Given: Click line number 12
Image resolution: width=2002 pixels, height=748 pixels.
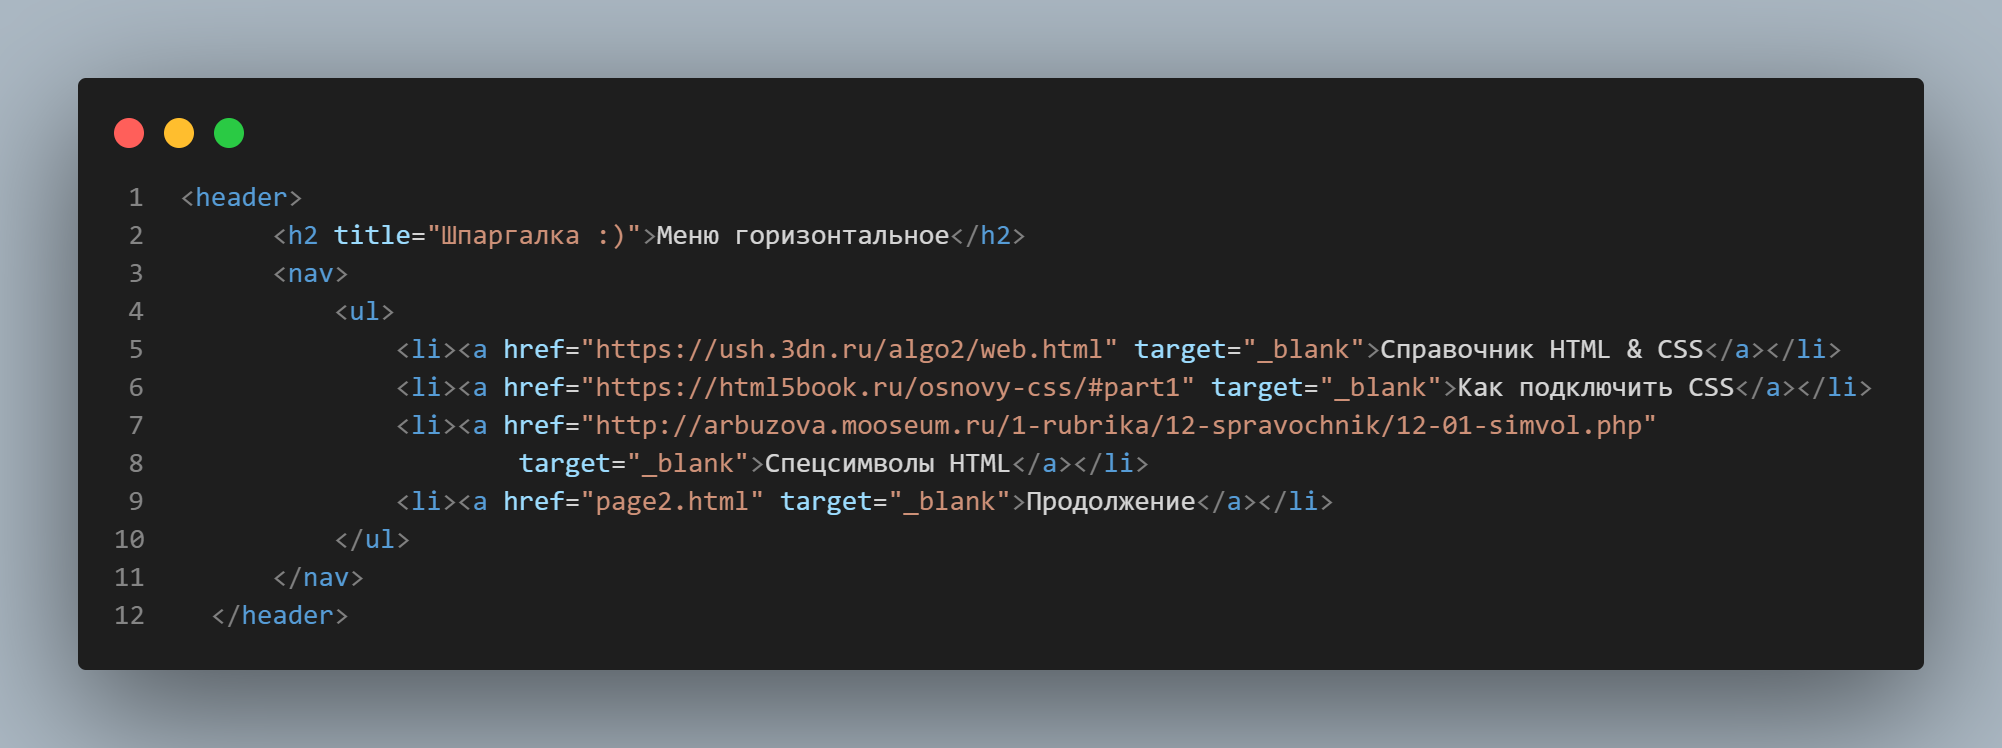Looking at the screenshot, I should 129,616.
